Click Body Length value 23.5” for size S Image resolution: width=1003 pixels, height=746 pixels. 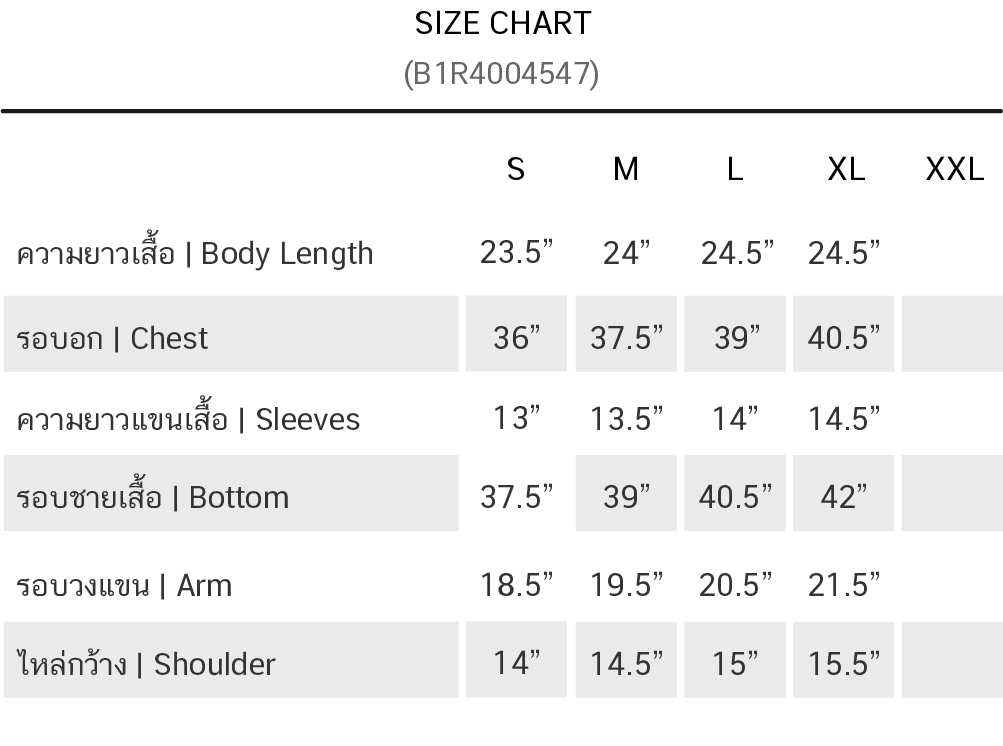[x=516, y=253]
